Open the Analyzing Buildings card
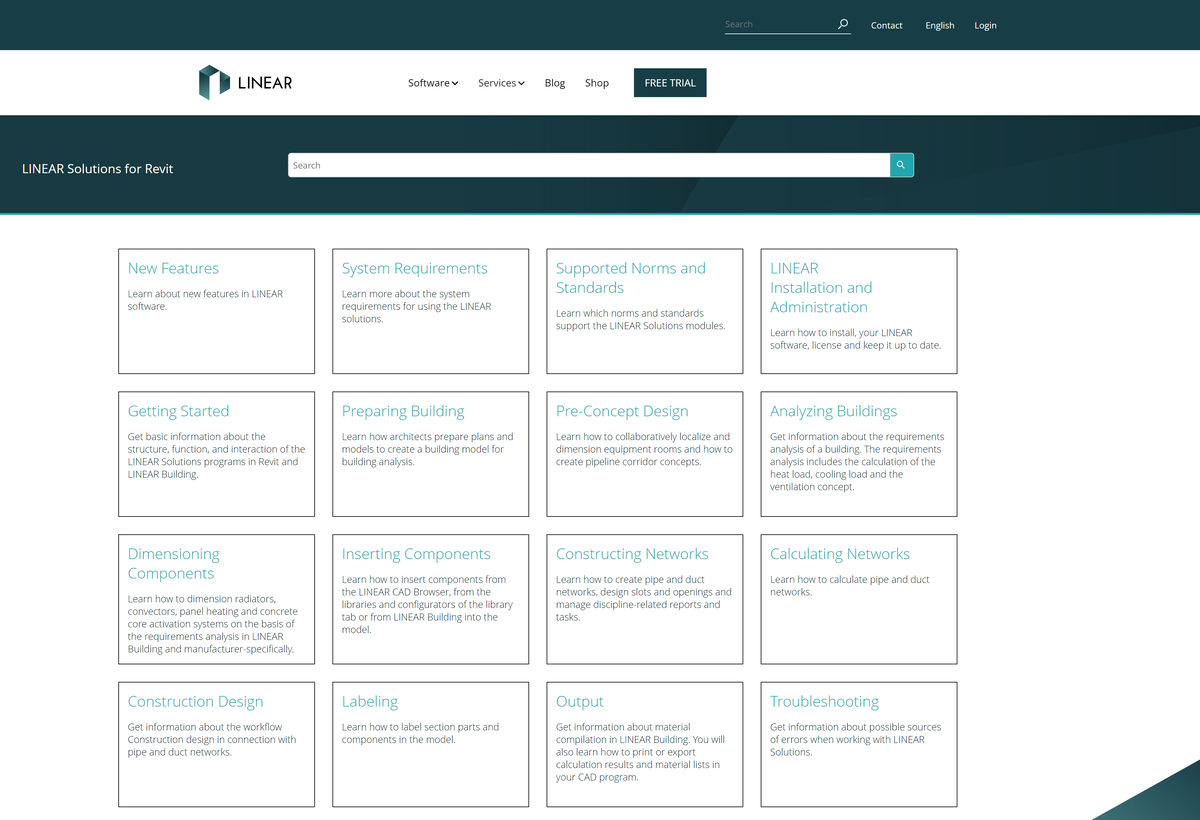 tap(859, 454)
